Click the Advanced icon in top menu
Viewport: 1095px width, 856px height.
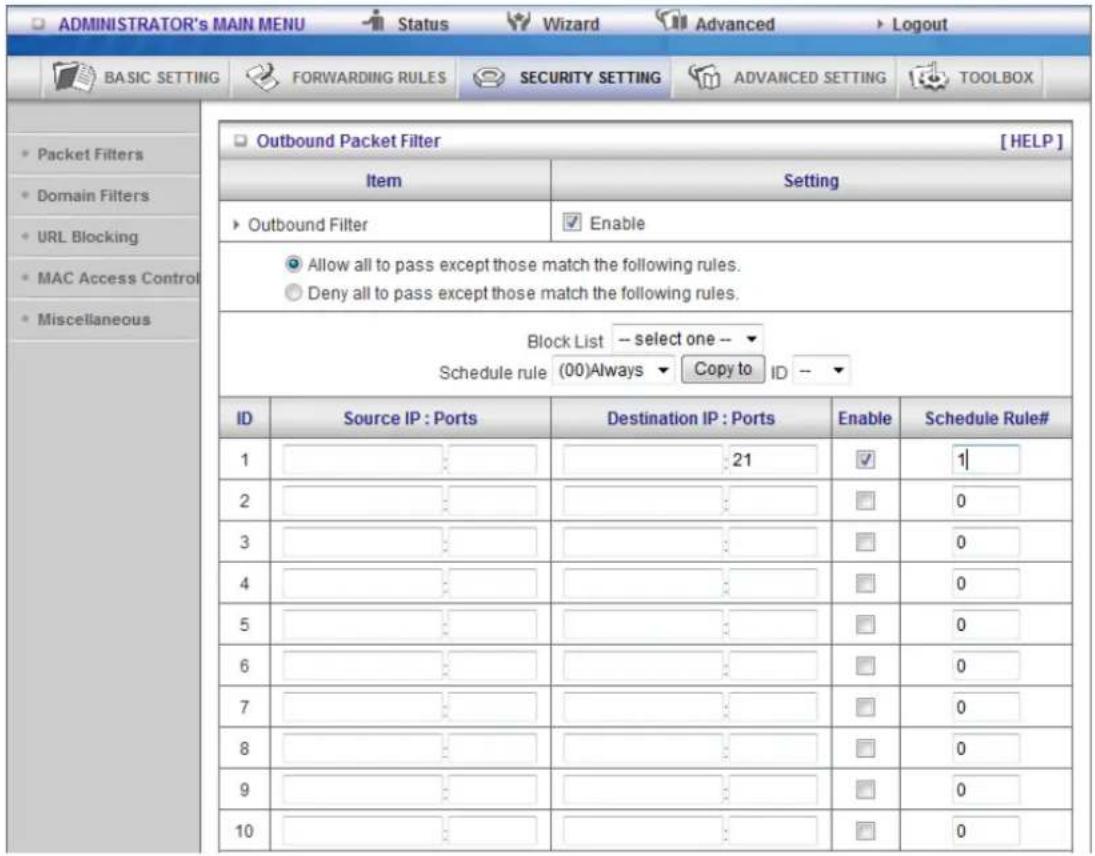[x=670, y=21]
